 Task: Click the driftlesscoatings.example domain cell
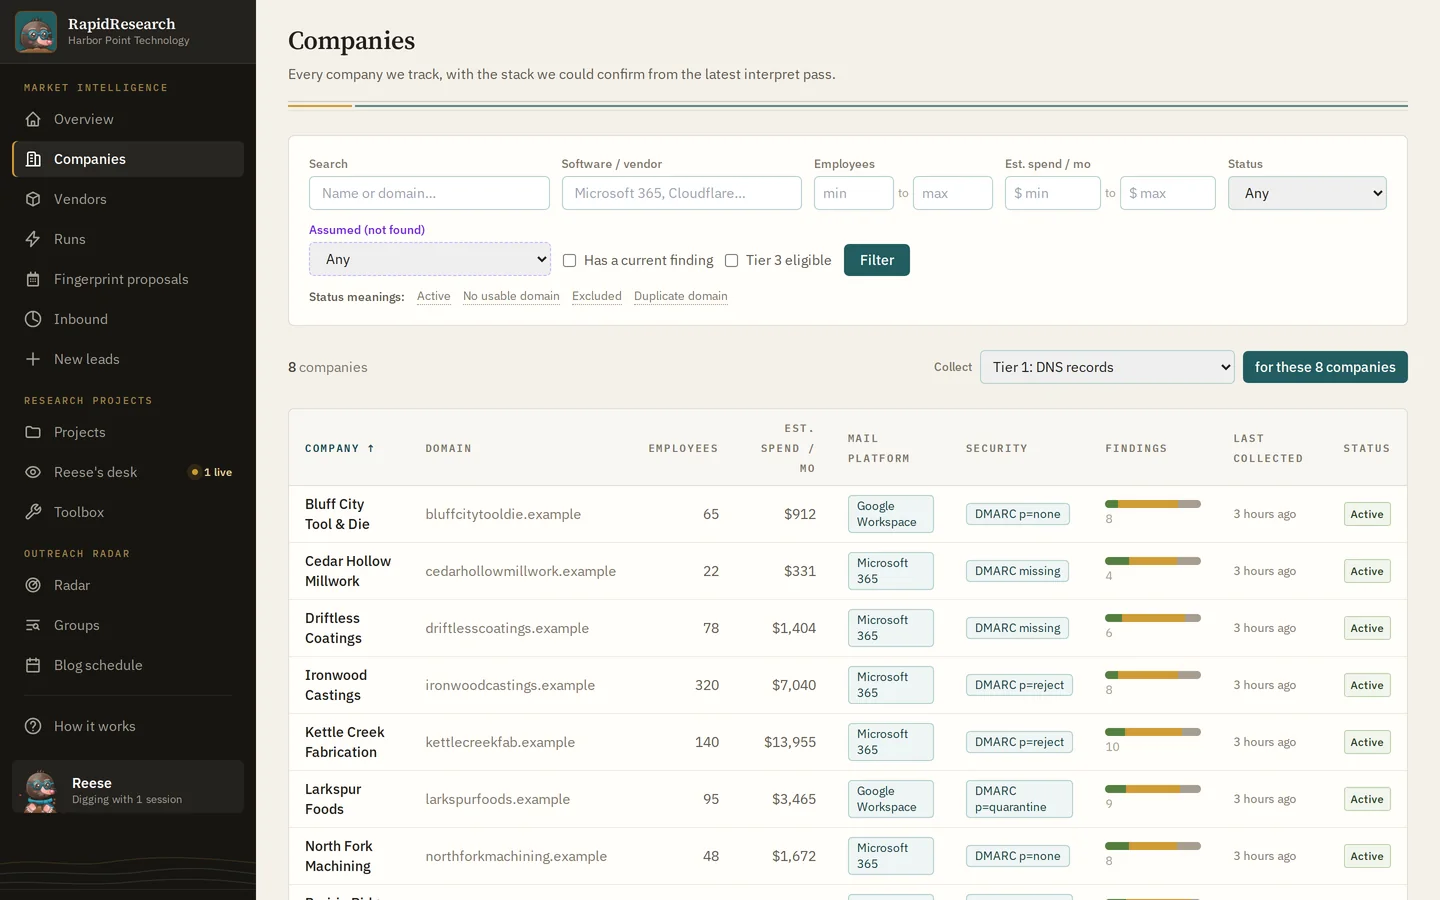[x=507, y=628]
